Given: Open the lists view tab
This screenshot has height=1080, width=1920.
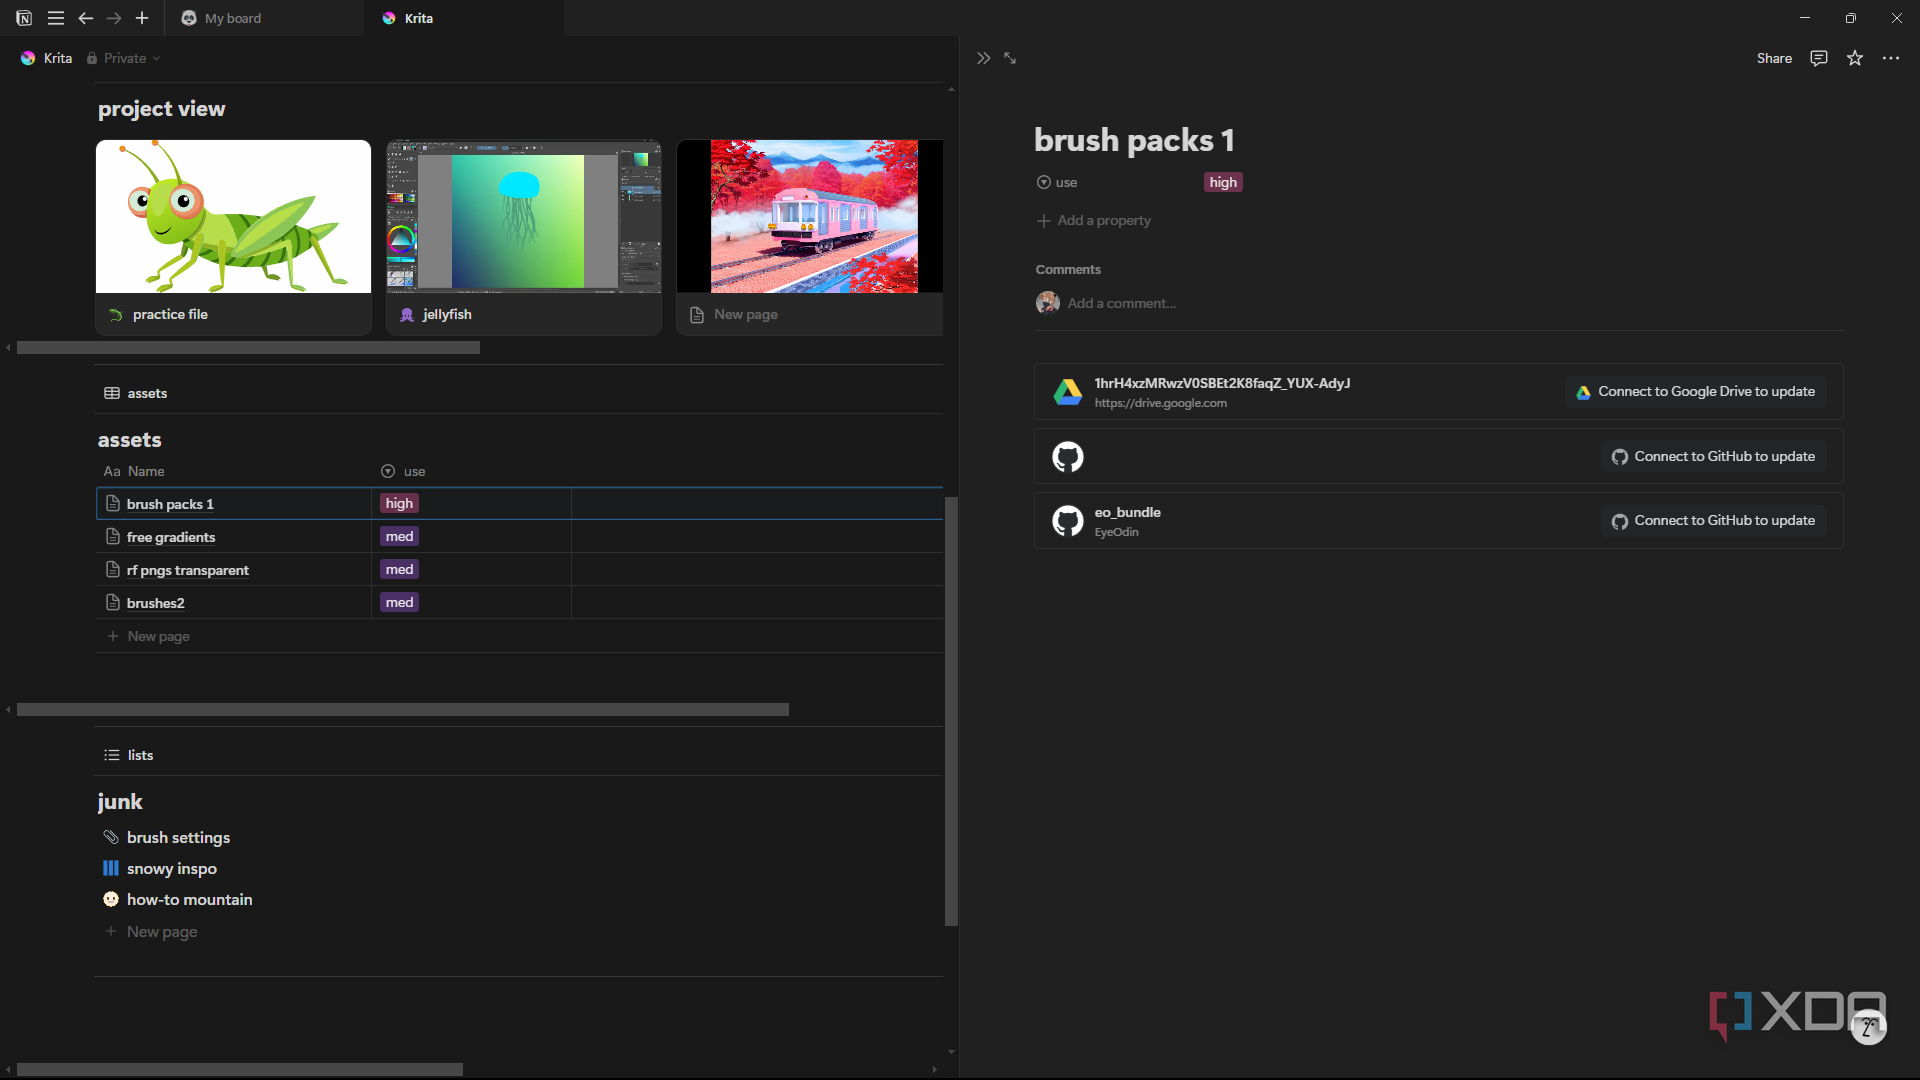Looking at the screenshot, I should point(129,755).
